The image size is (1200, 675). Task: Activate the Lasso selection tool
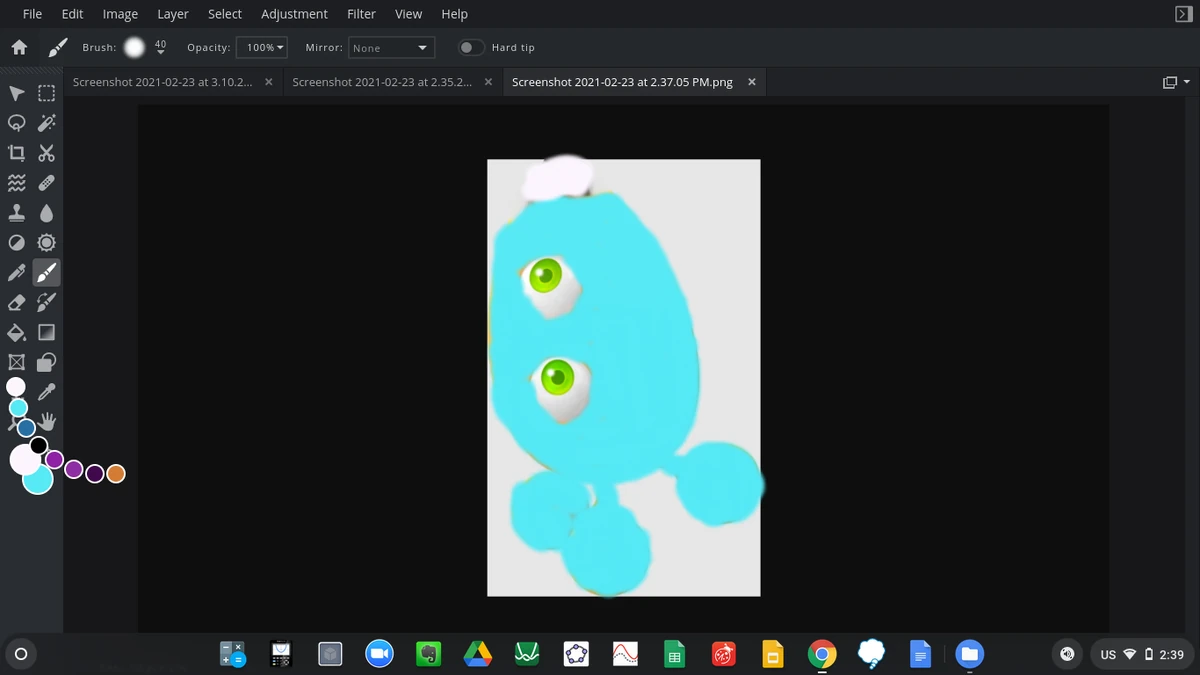point(16,123)
